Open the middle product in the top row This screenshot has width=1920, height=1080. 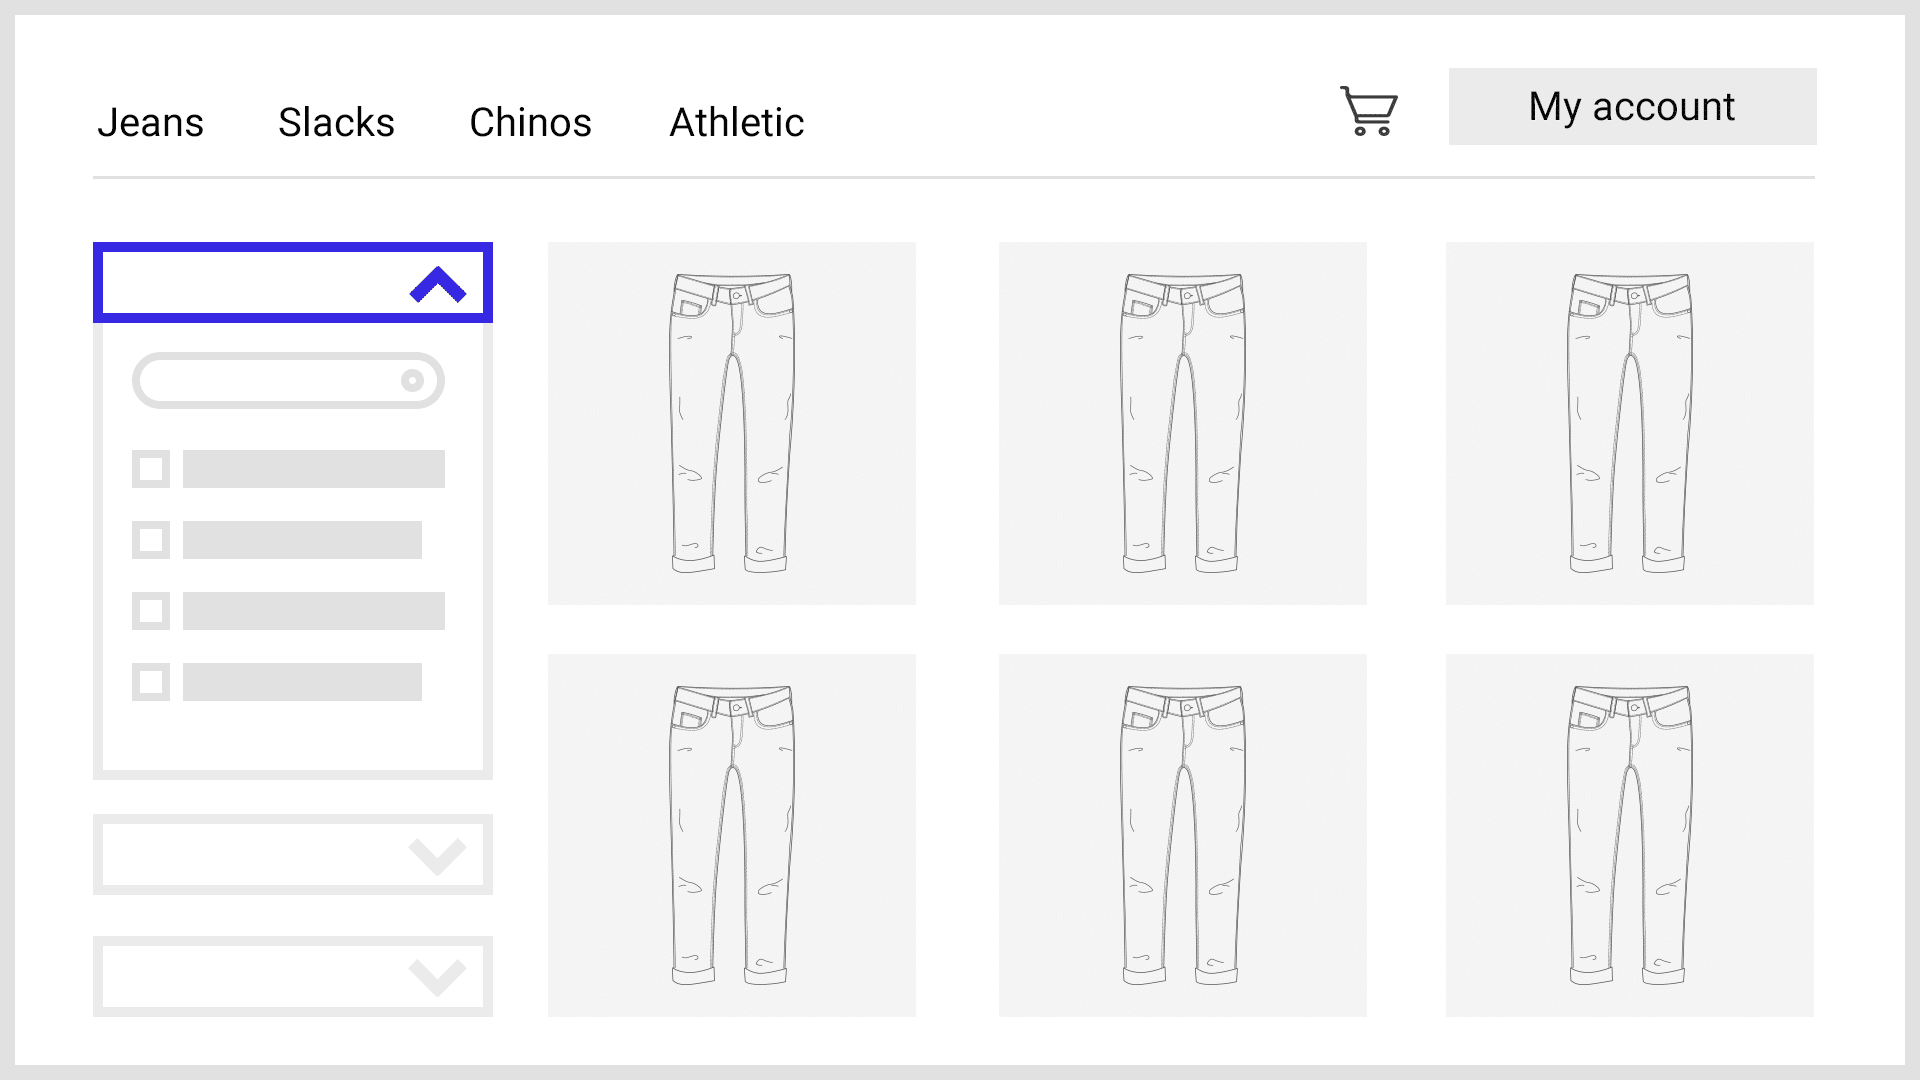click(x=1183, y=423)
